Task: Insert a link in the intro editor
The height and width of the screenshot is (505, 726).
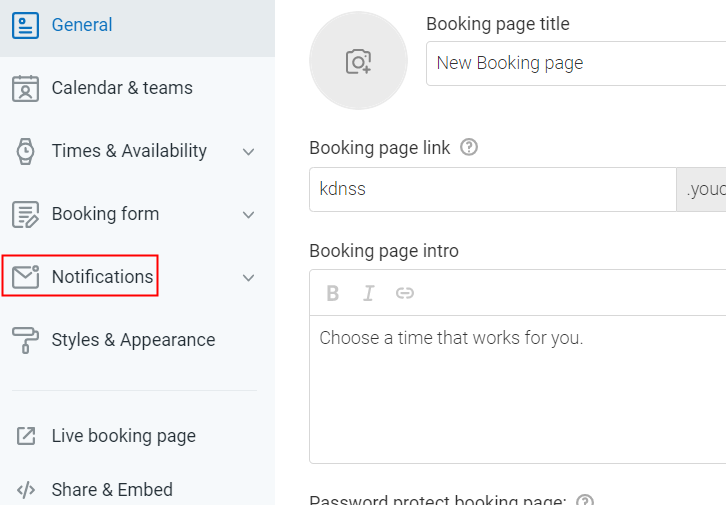Action: point(404,293)
